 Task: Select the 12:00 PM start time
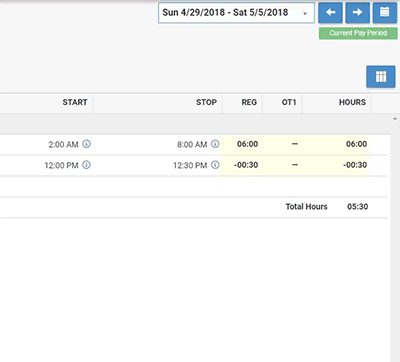pos(61,165)
